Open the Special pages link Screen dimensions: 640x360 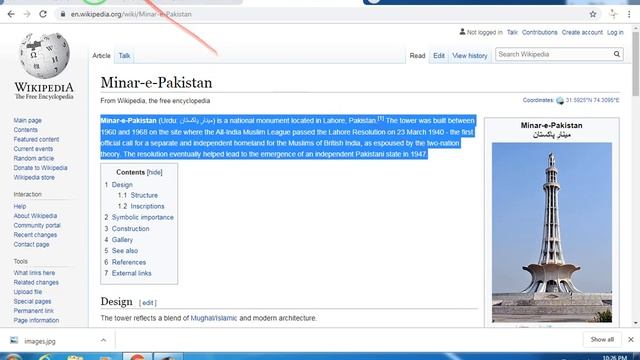32,301
